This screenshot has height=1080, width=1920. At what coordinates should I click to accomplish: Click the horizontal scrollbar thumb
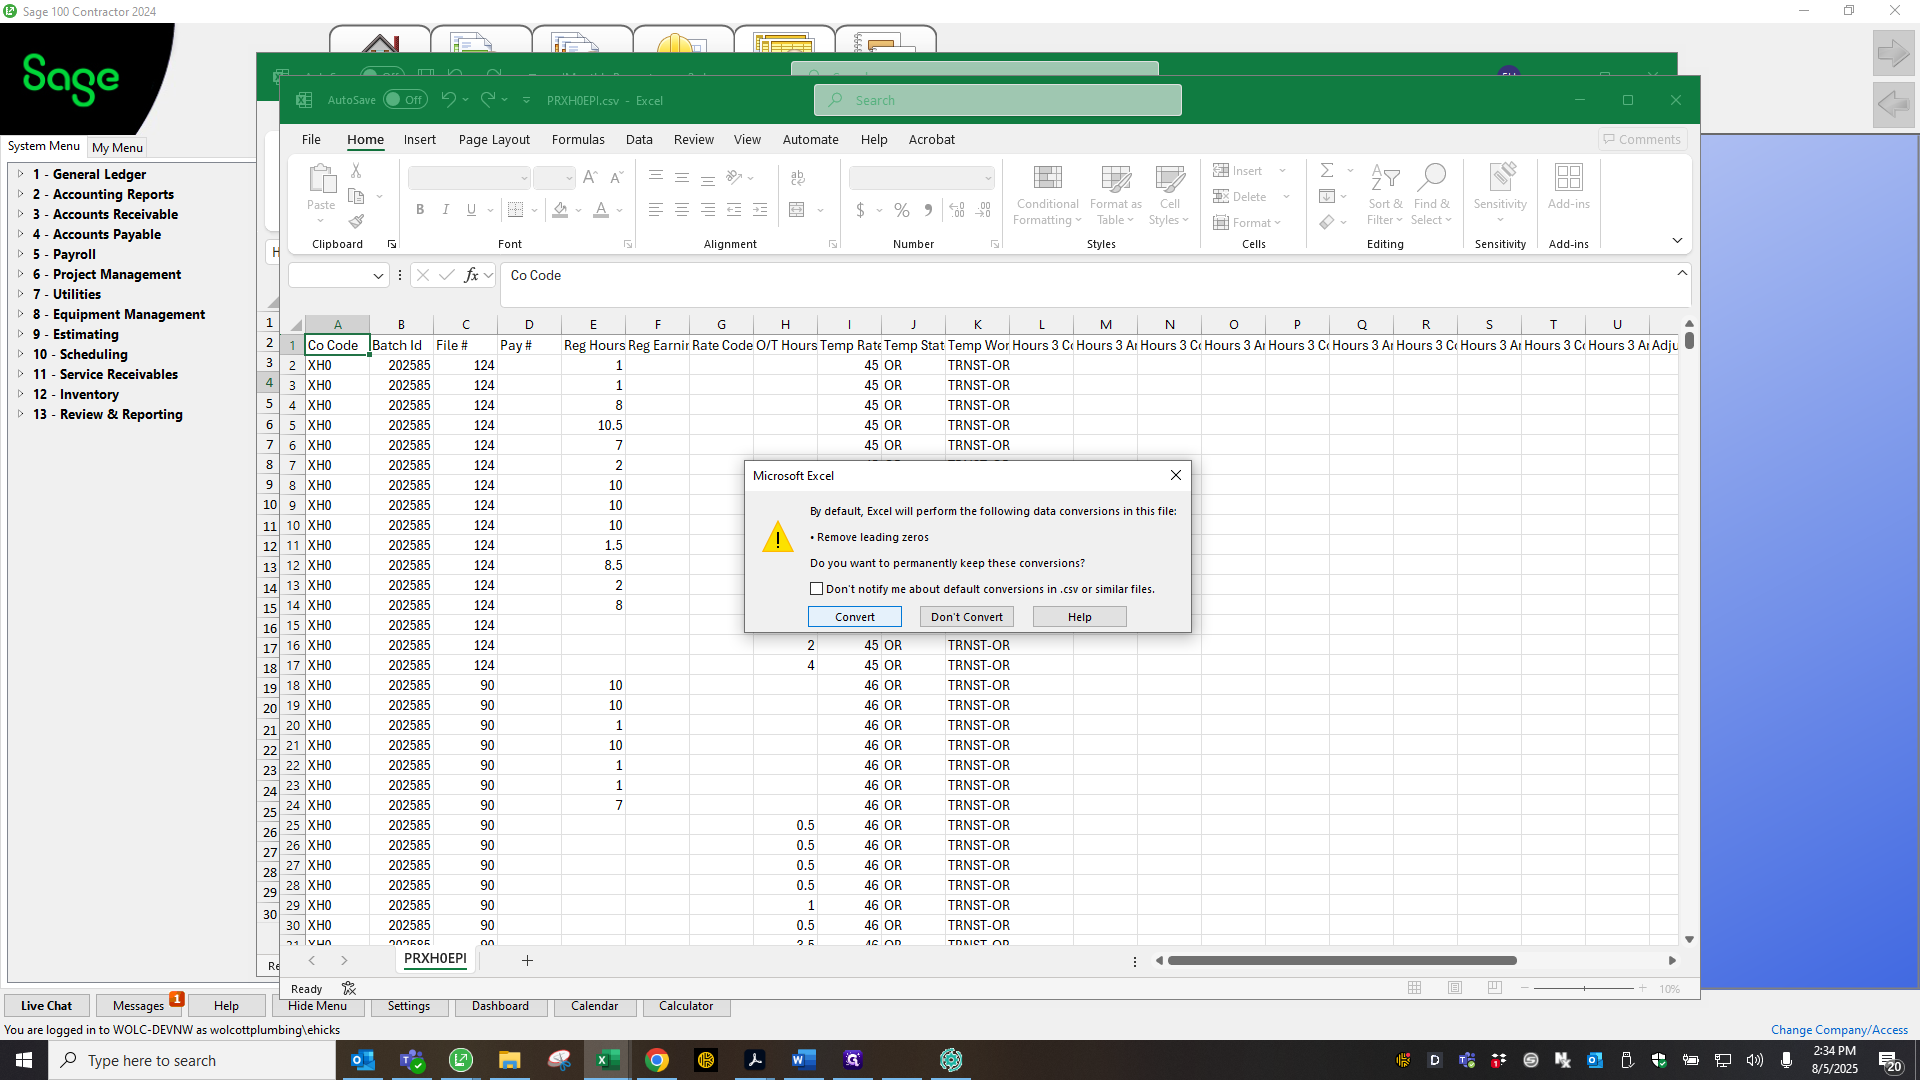pos(1342,961)
